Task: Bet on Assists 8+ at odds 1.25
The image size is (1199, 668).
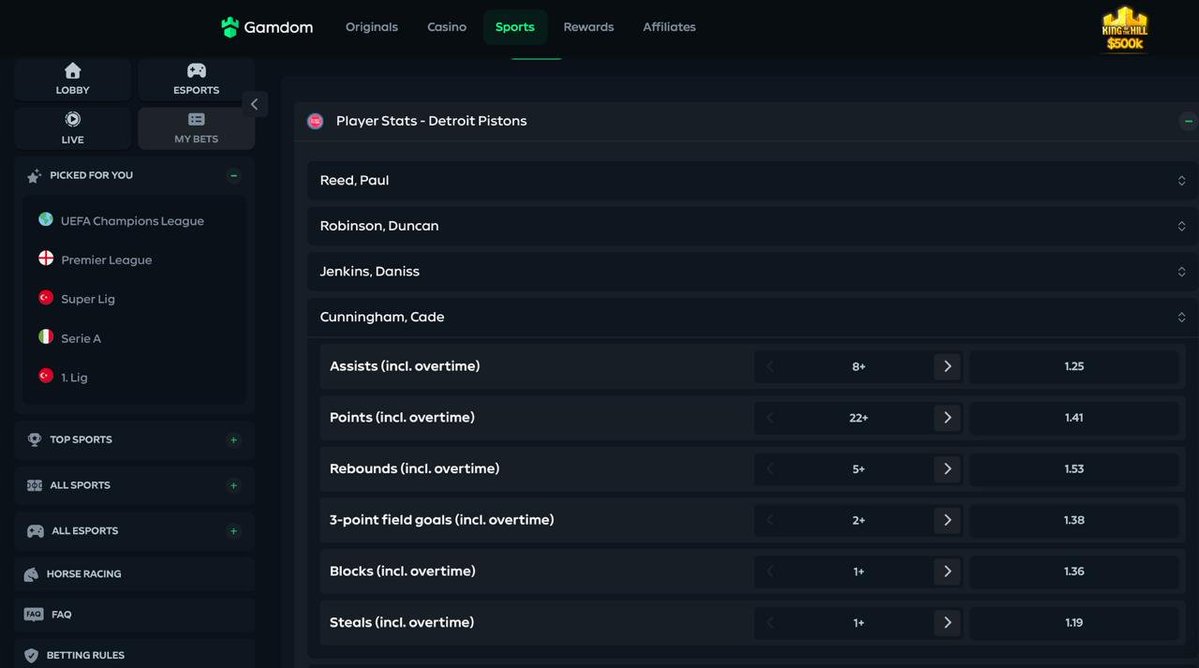Action: click(x=1074, y=367)
